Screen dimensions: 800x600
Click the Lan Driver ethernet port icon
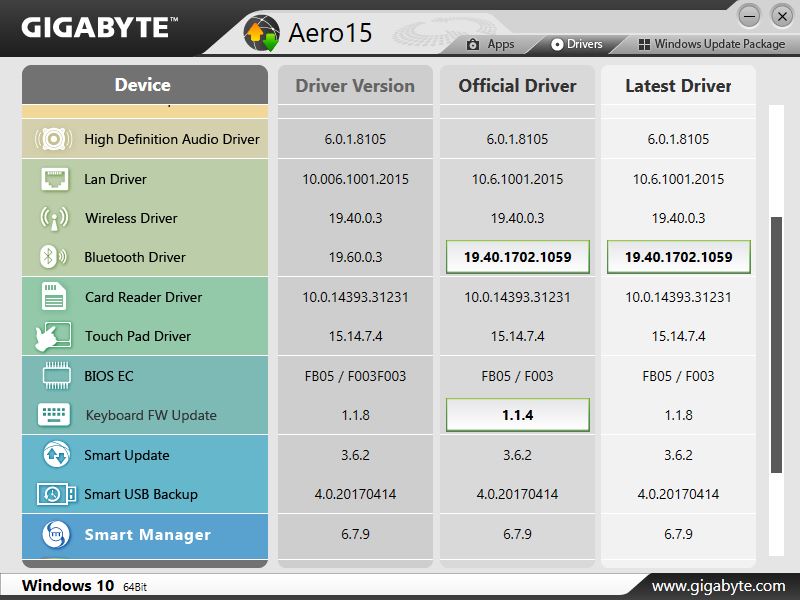[x=55, y=179]
